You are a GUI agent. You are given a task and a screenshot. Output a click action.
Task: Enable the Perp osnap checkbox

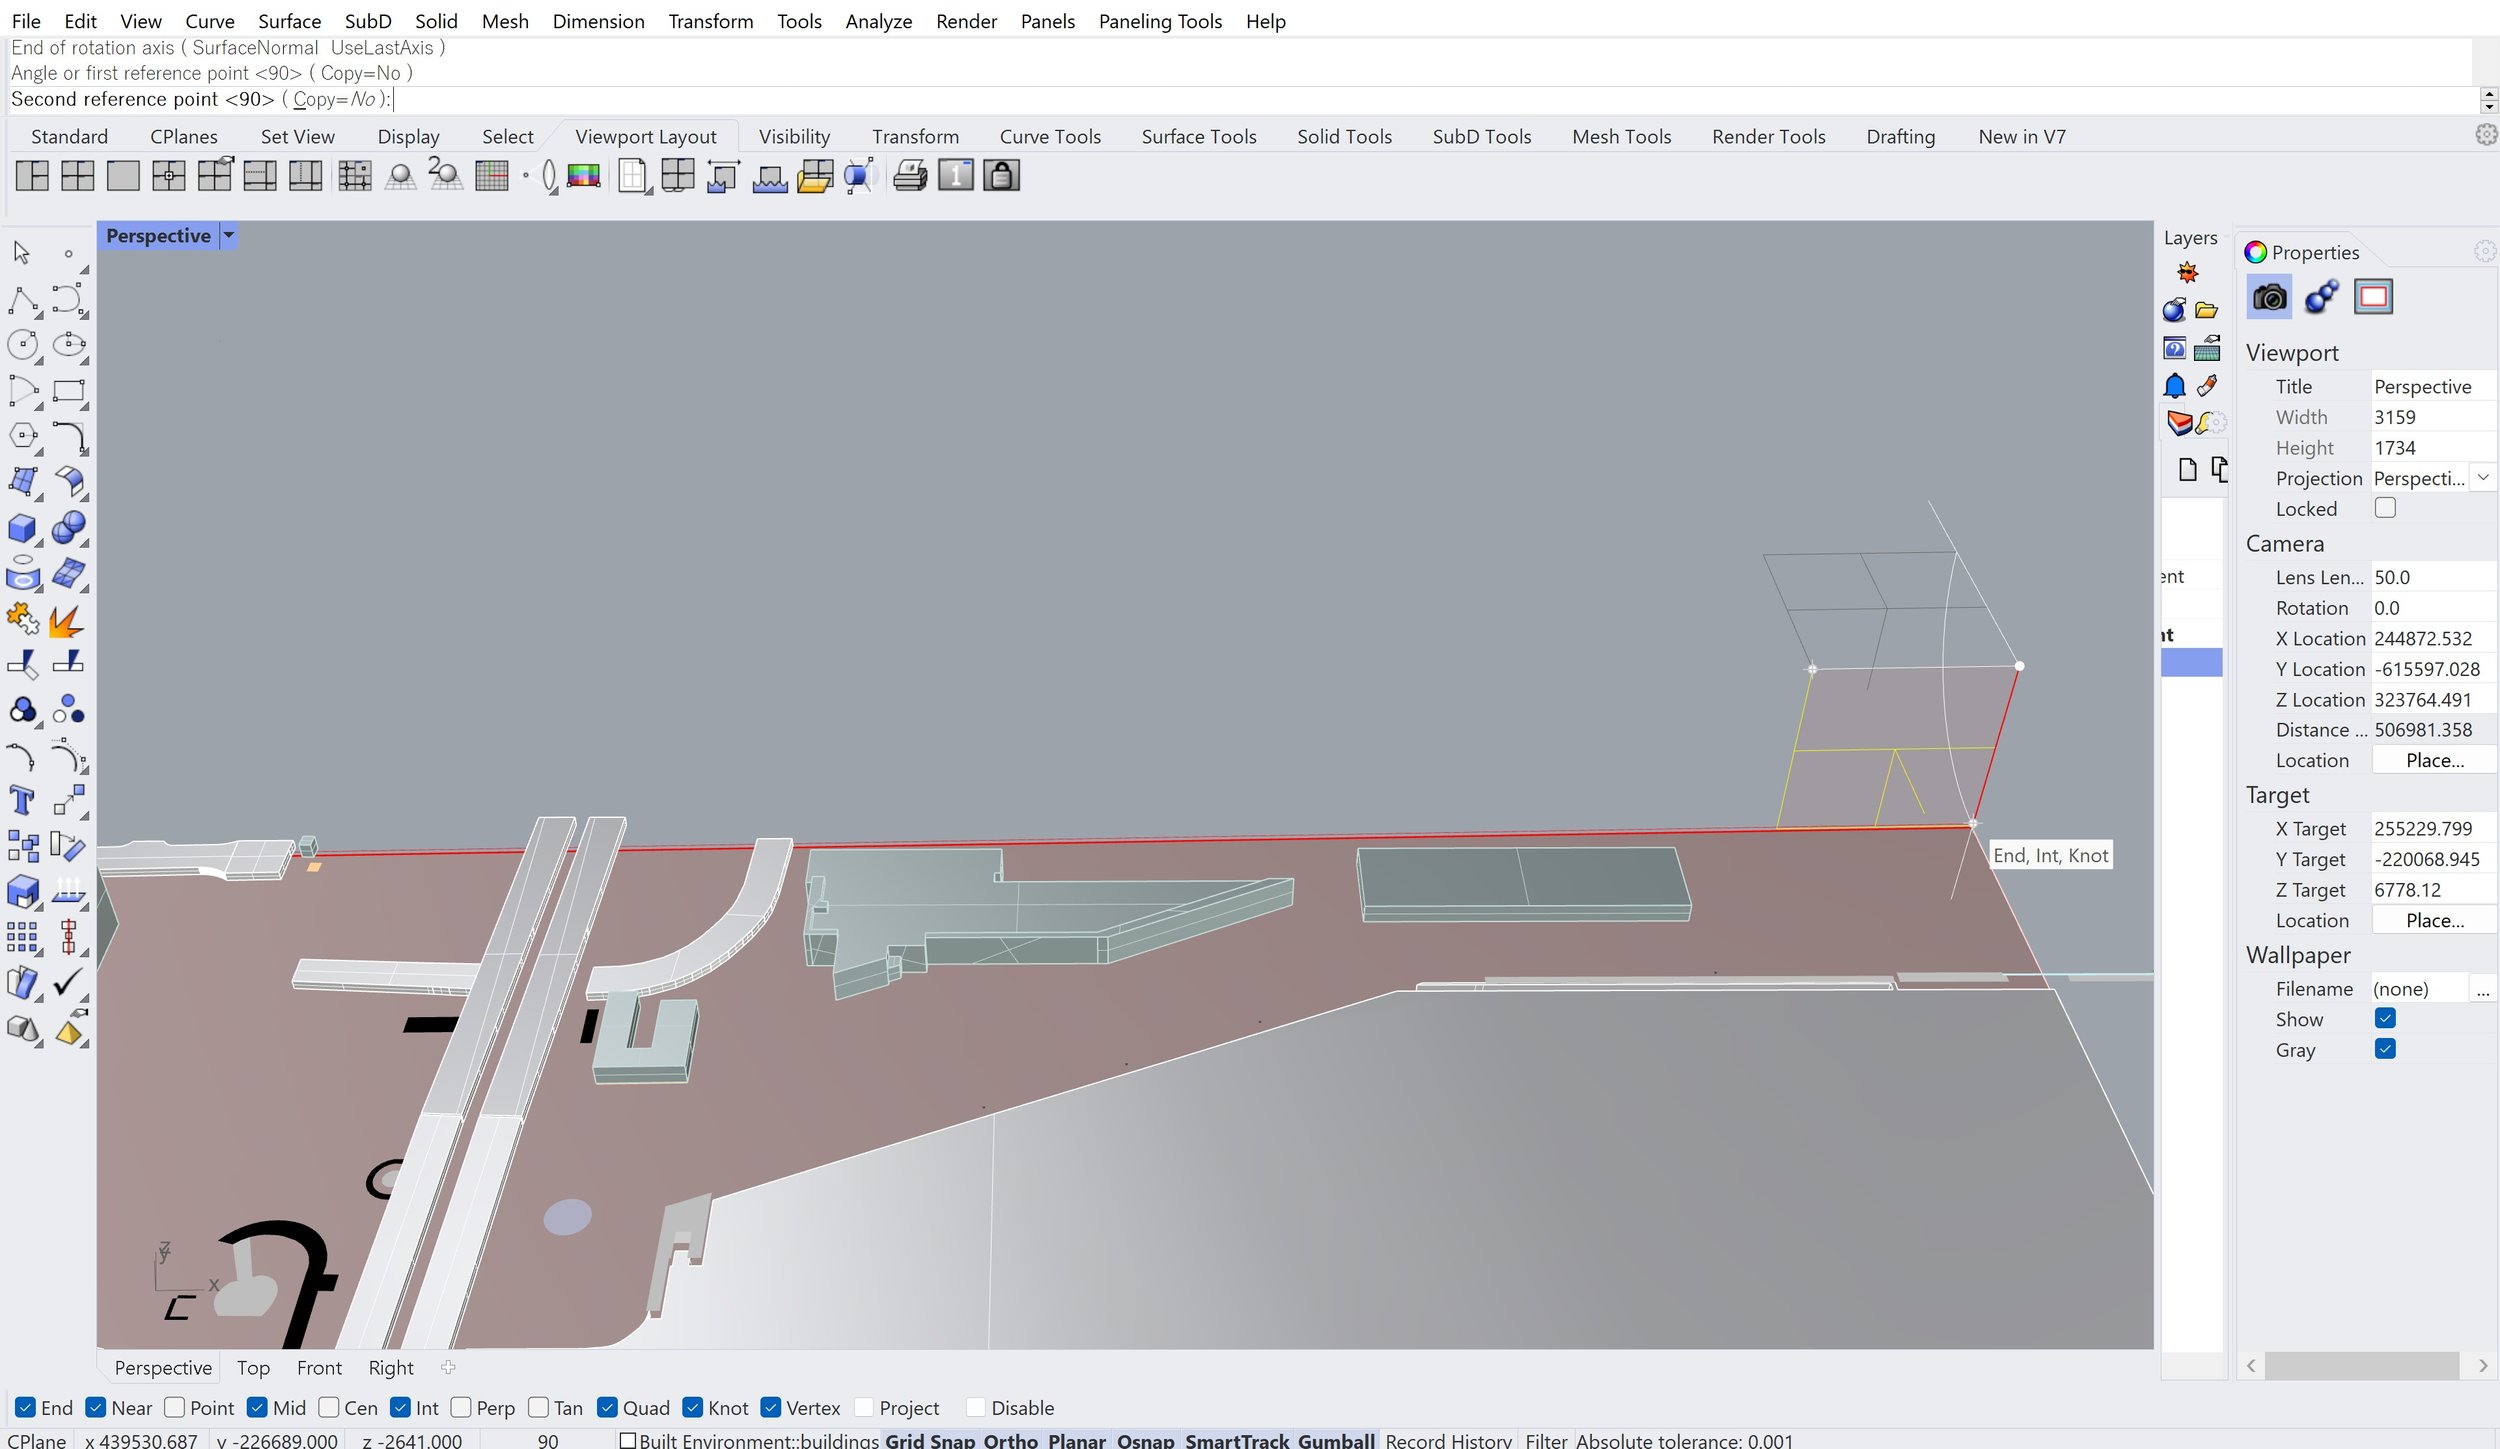tap(461, 1408)
